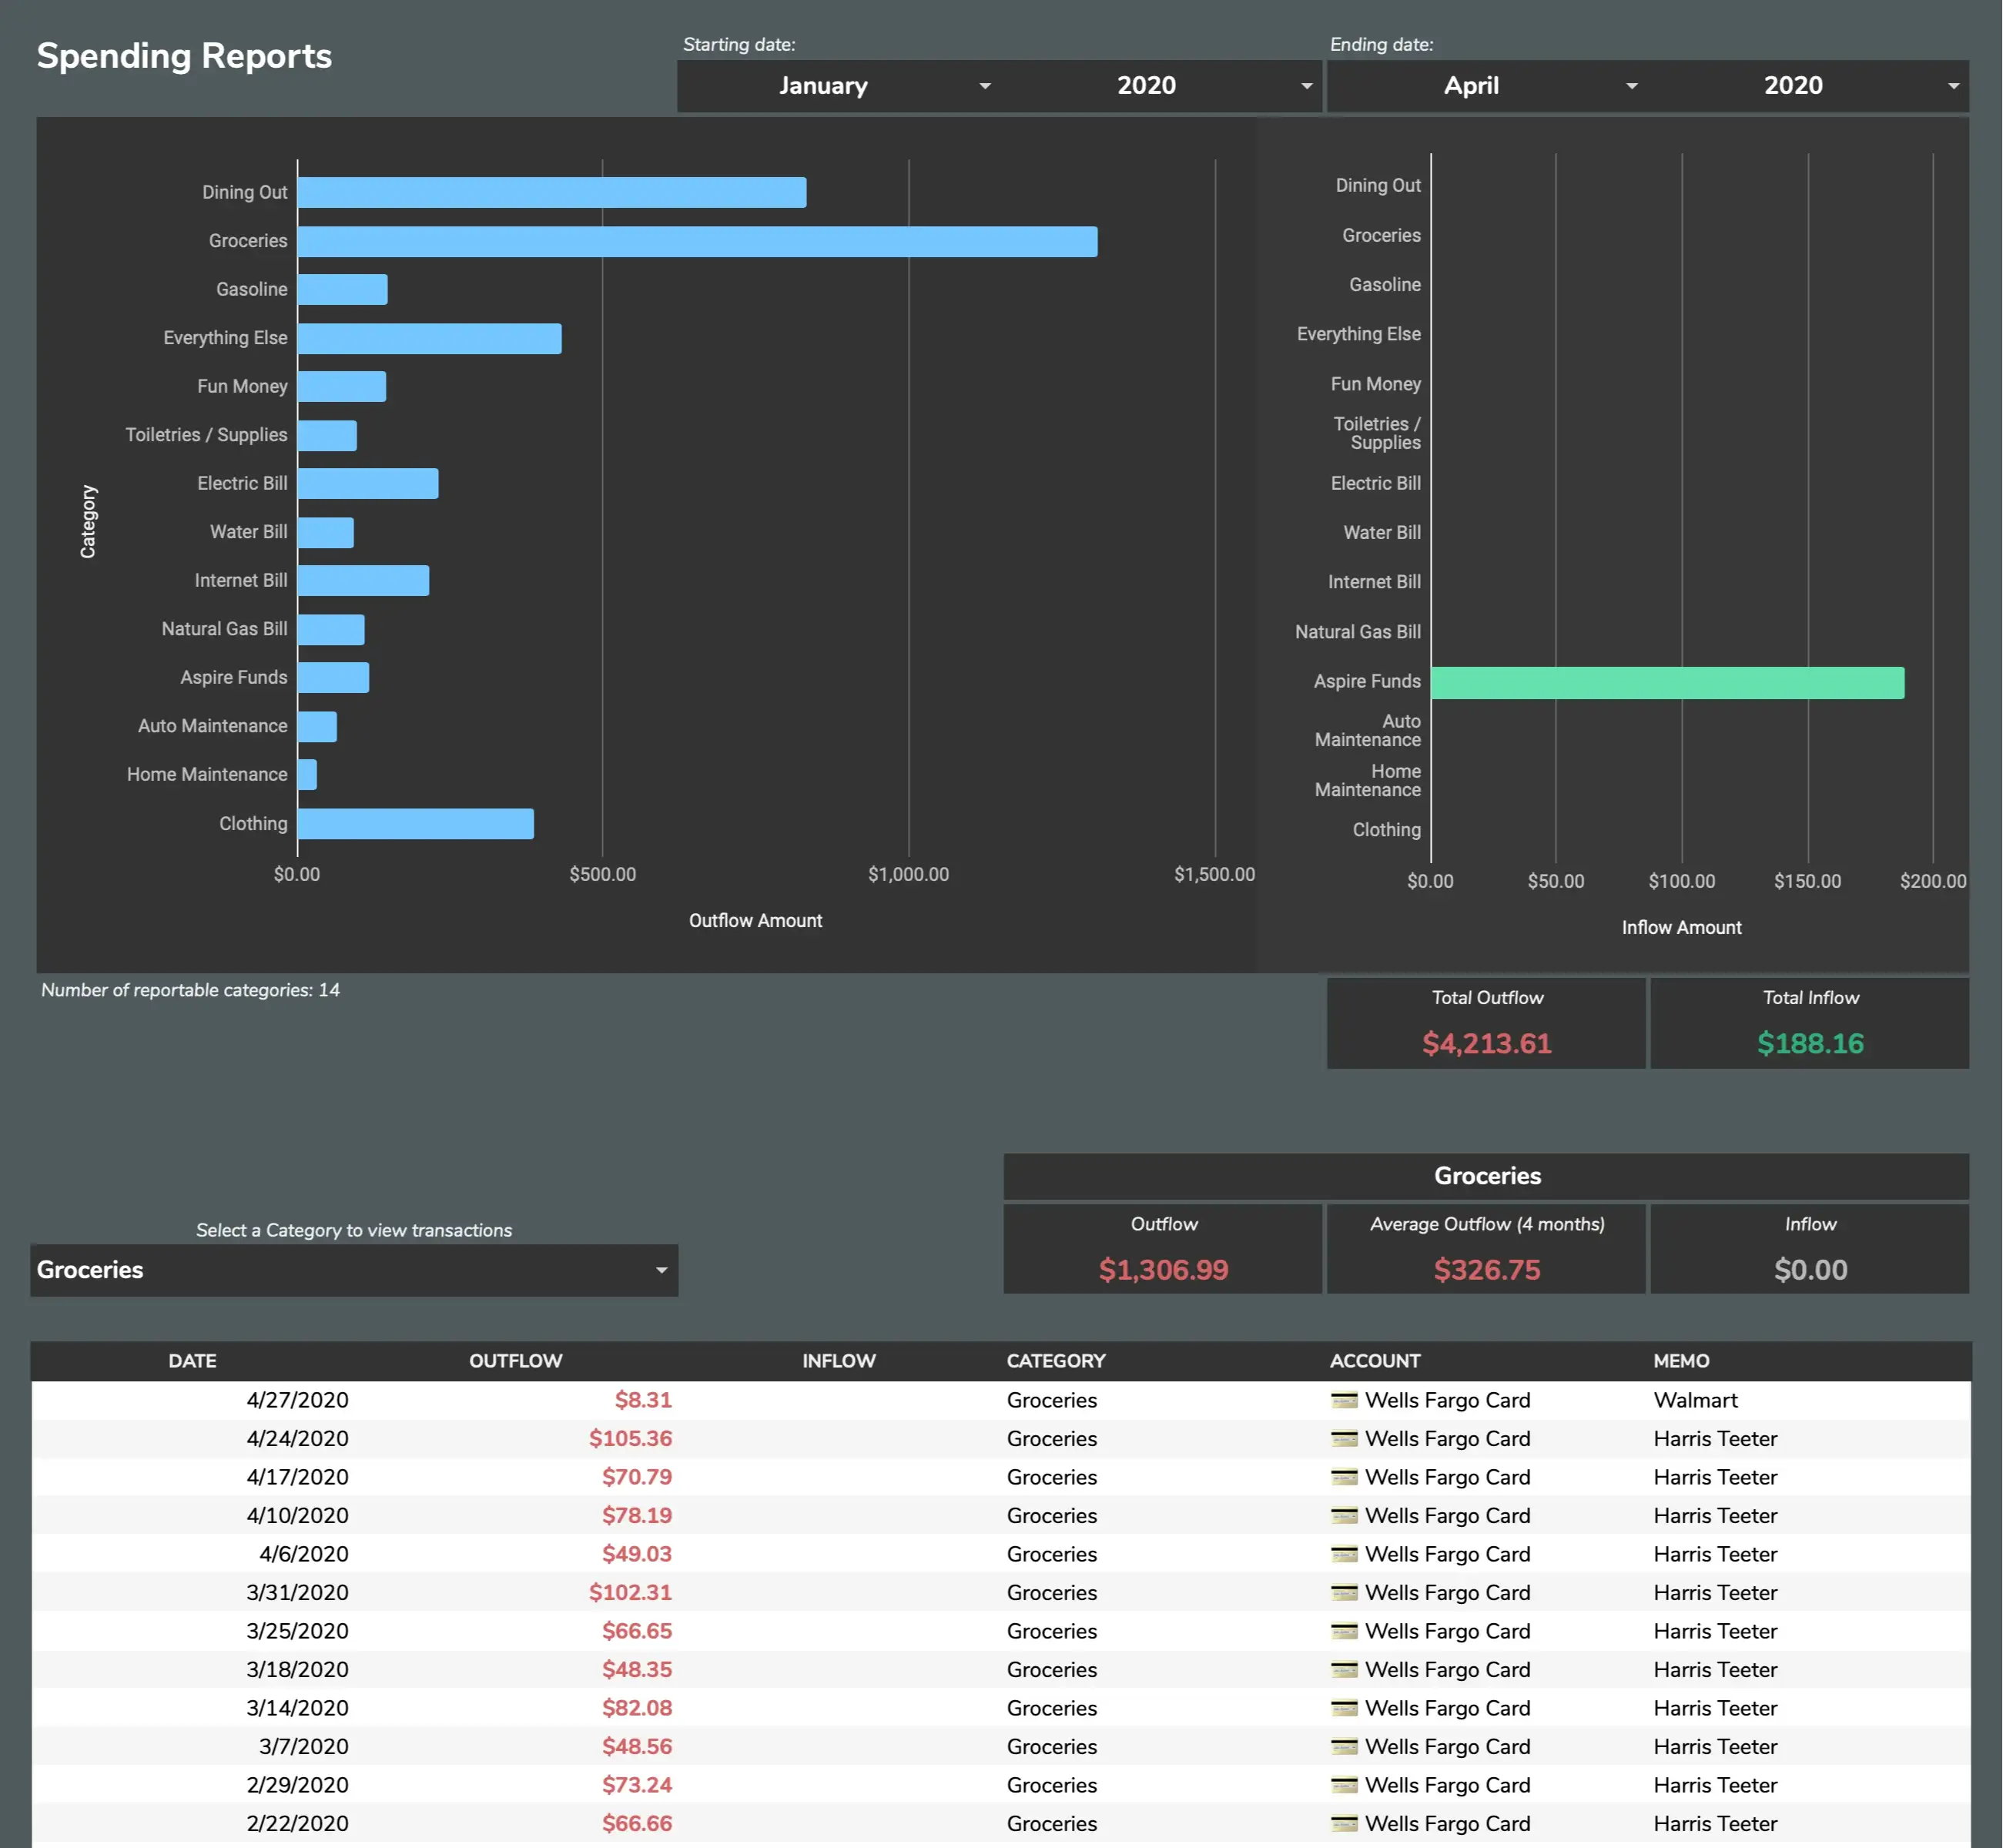The image size is (2003, 1848).
Task: Click the card icon in the 2/22/2020 row
Action: coord(1344,1823)
